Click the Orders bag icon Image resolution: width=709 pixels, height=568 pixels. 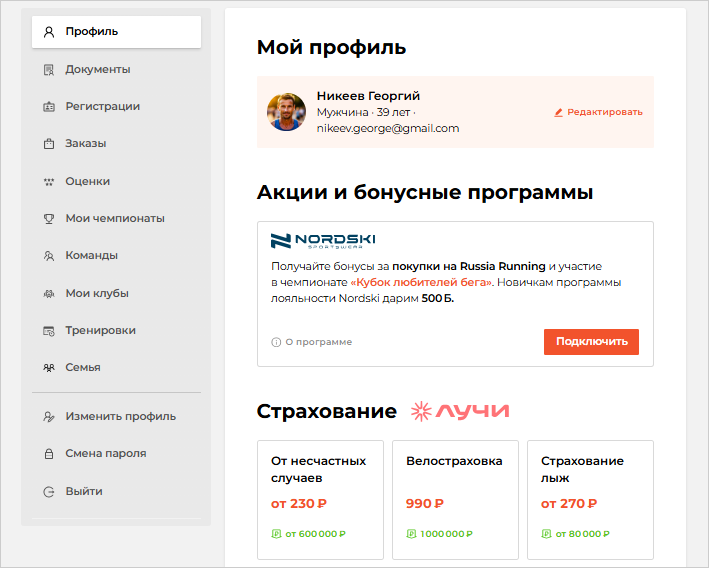click(48, 144)
